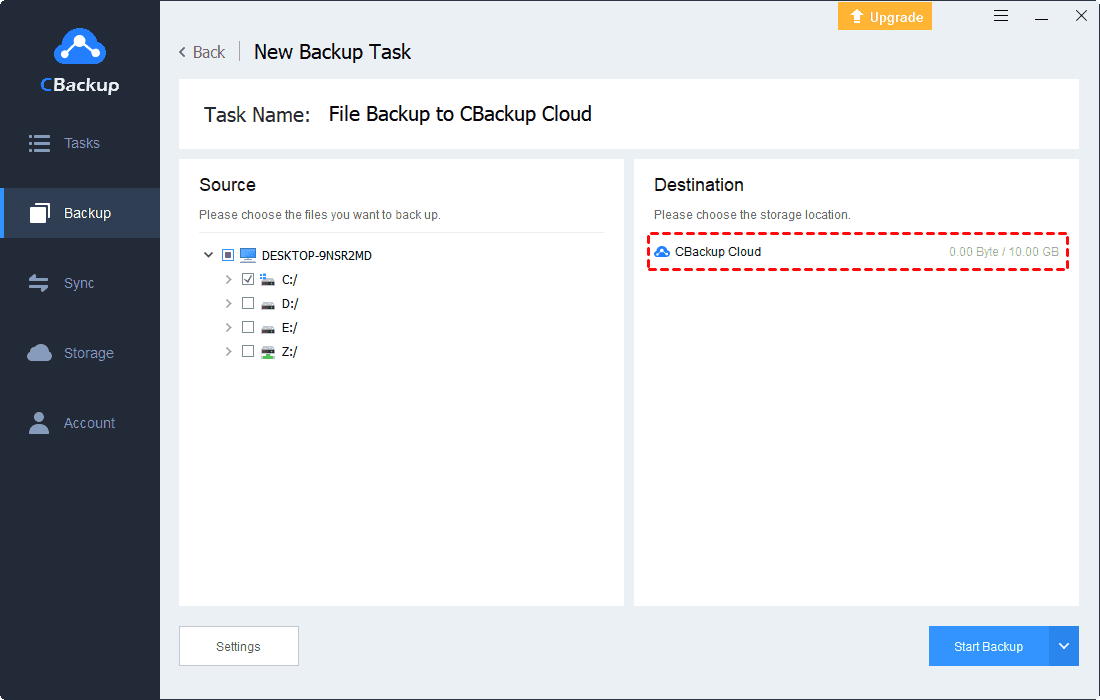This screenshot has width=1100, height=700.
Task: Click the Sync arrows icon in sidebar
Action: 39,283
